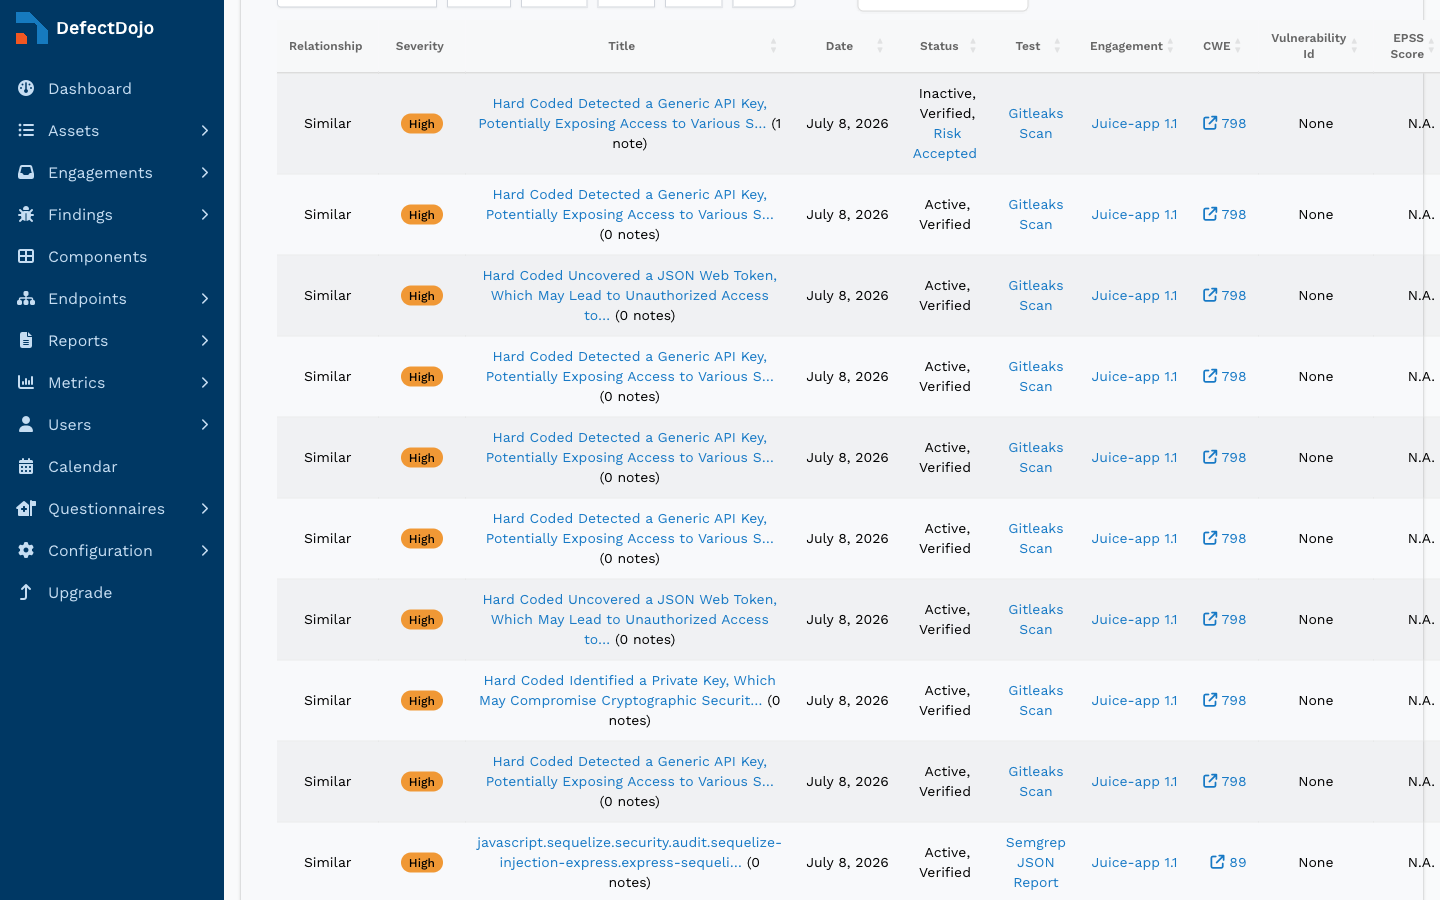Expand the Questionnaires submenu chevron
This screenshot has width=1440, height=900.
pos(205,508)
